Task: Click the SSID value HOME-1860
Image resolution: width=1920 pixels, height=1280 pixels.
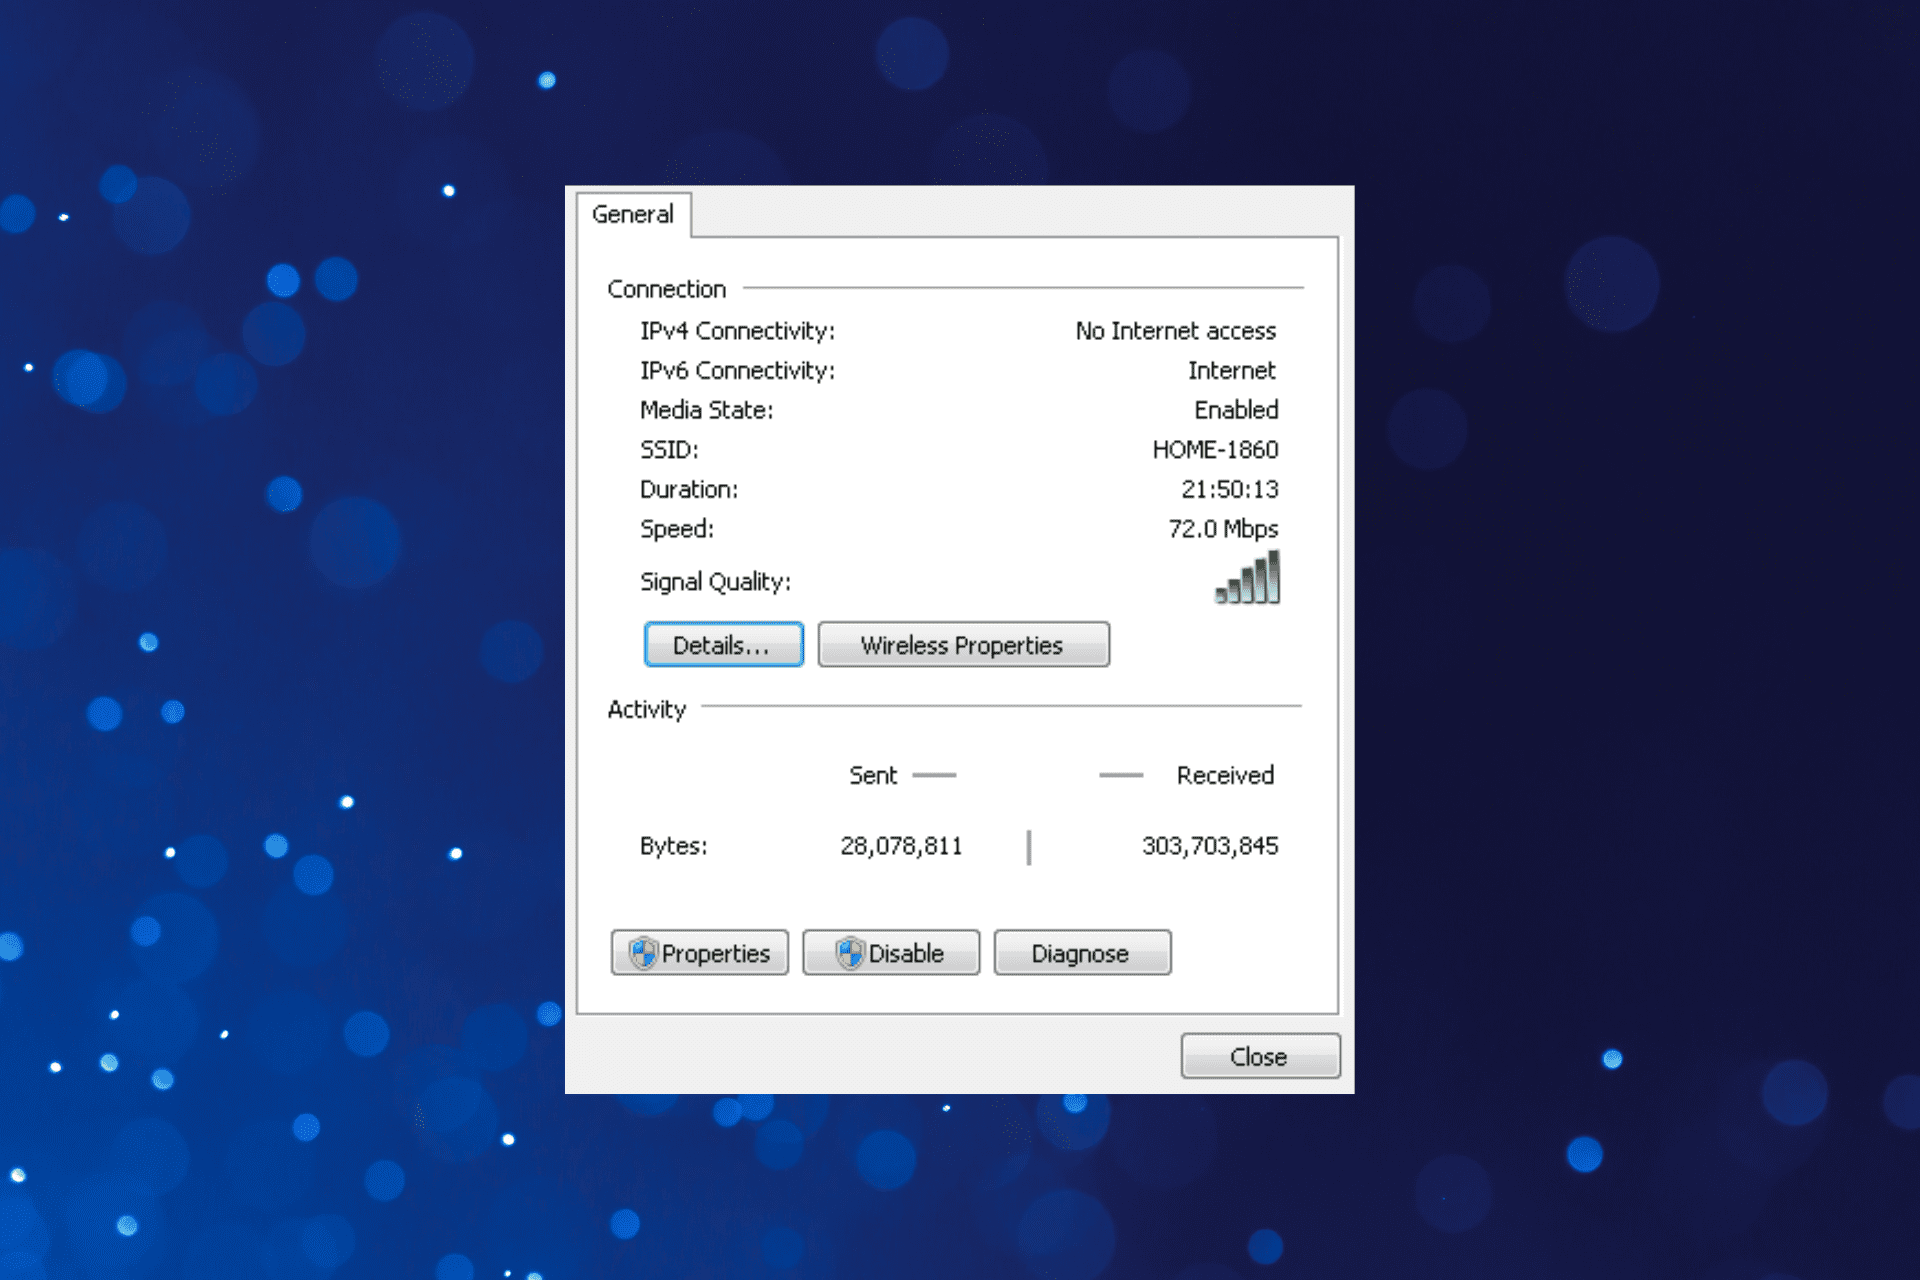Action: pos(1215,450)
